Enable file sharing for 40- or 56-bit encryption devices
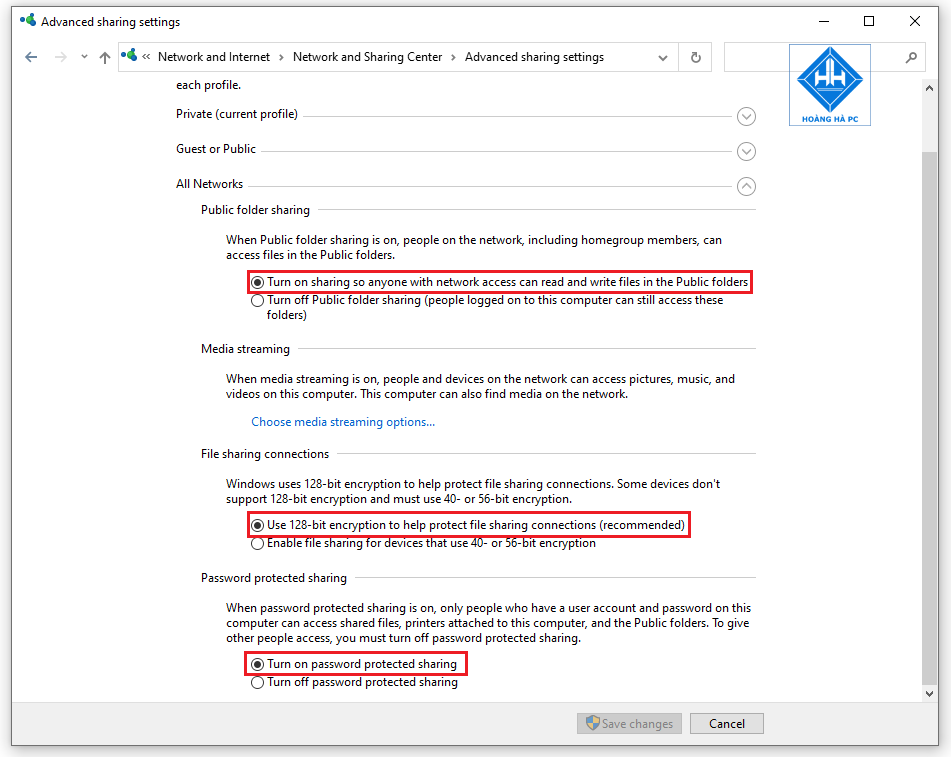The image size is (951, 757). pyautogui.click(x=257, y=543)
